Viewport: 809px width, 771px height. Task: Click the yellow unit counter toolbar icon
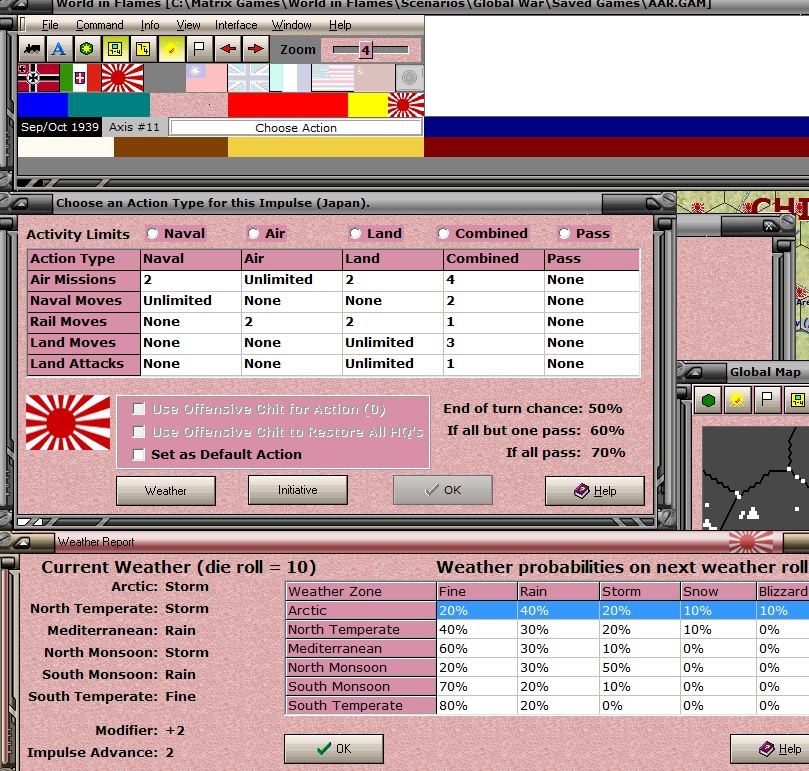click(x=115, y=50)
